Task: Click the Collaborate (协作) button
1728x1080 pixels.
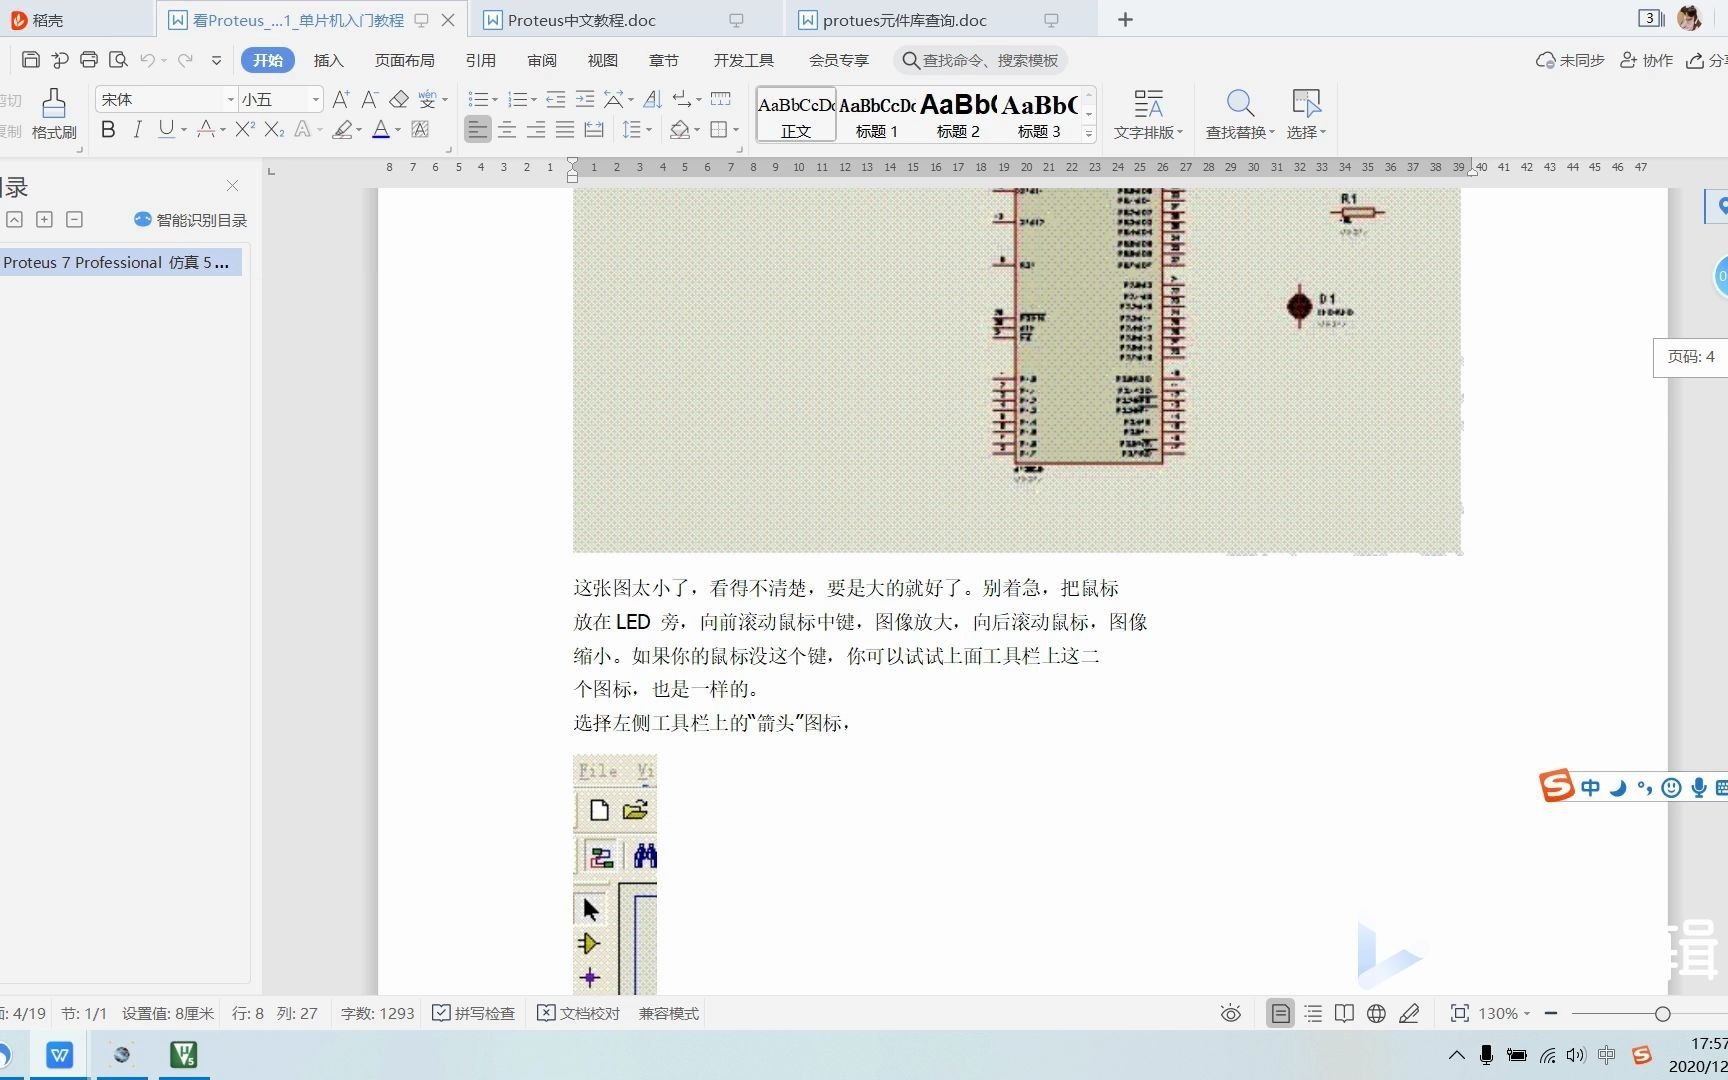Action: click(x=1646, y=60)
